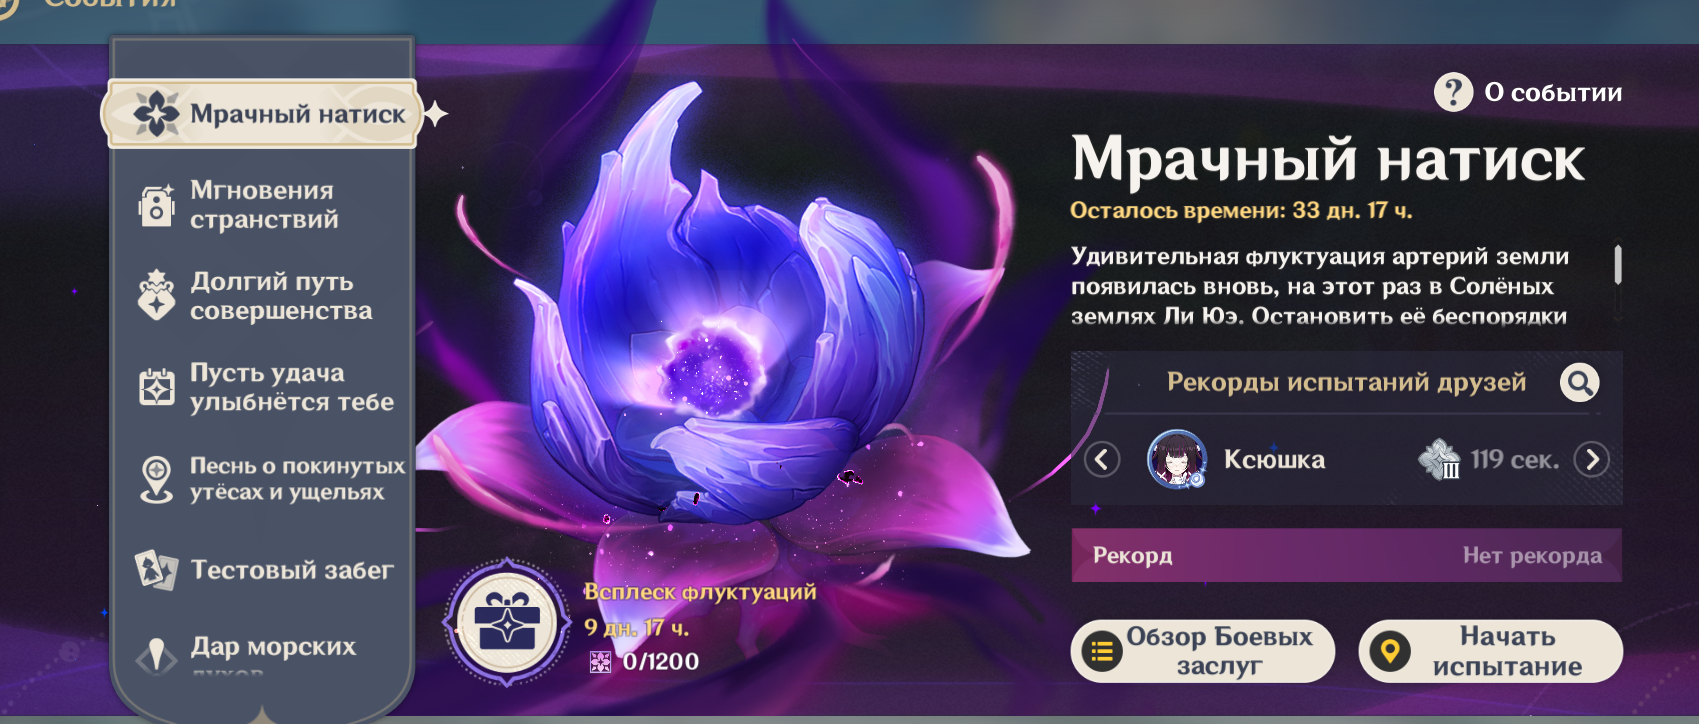The height and width of the screenshot is (724, 1699).
Task: Click the О событии label
Action: pos(1553,93)
